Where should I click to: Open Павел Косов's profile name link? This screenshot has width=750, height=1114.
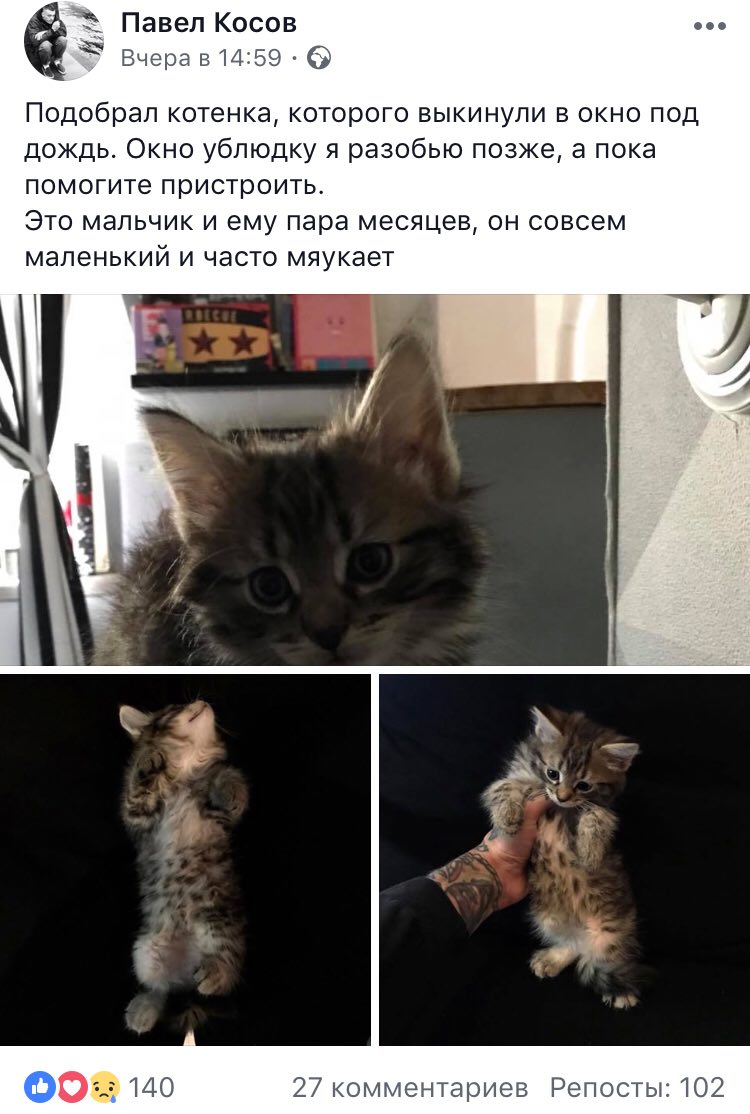(x=209, y=23)
